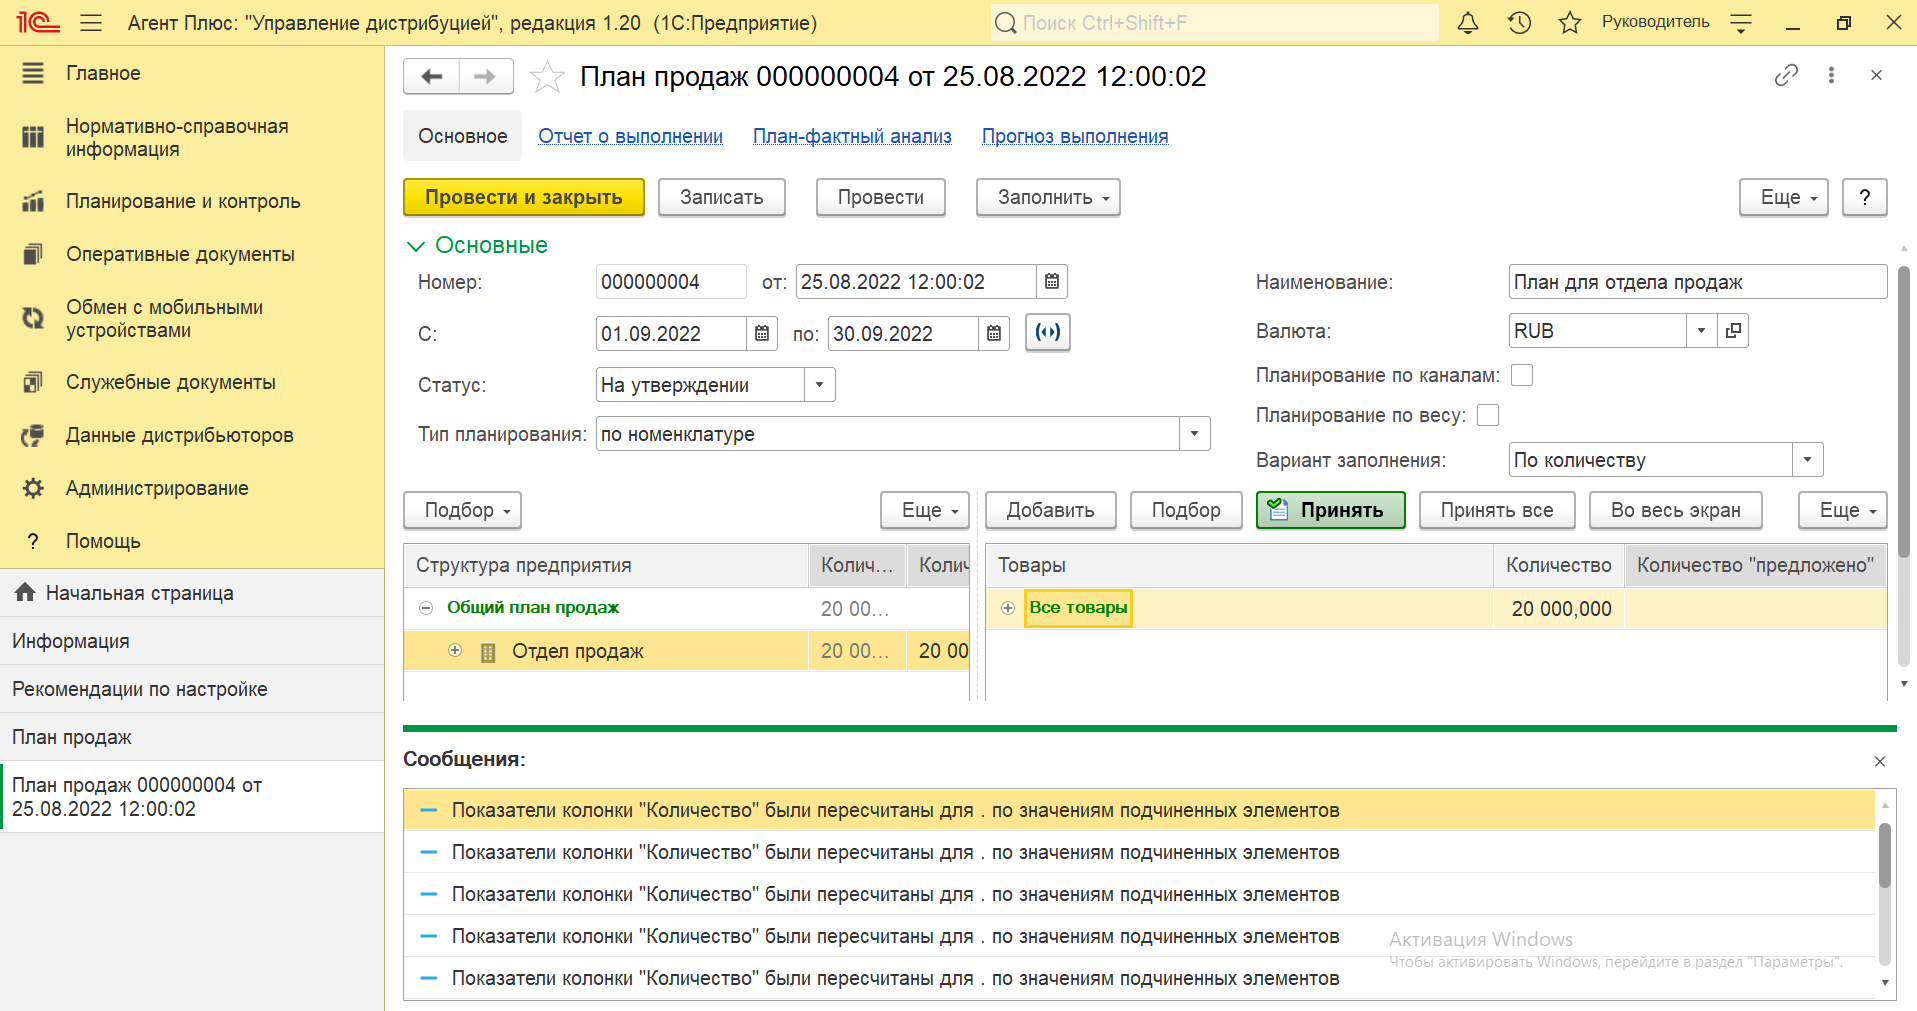Expand the Все товары row
The image size is (1917, 1011).
[x=1008, y=608]
